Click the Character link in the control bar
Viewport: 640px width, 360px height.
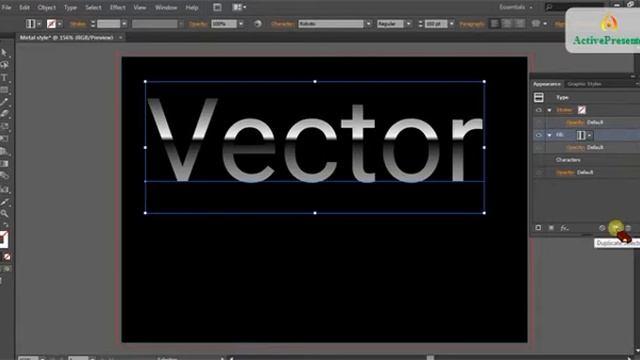(x=282, y=24)
